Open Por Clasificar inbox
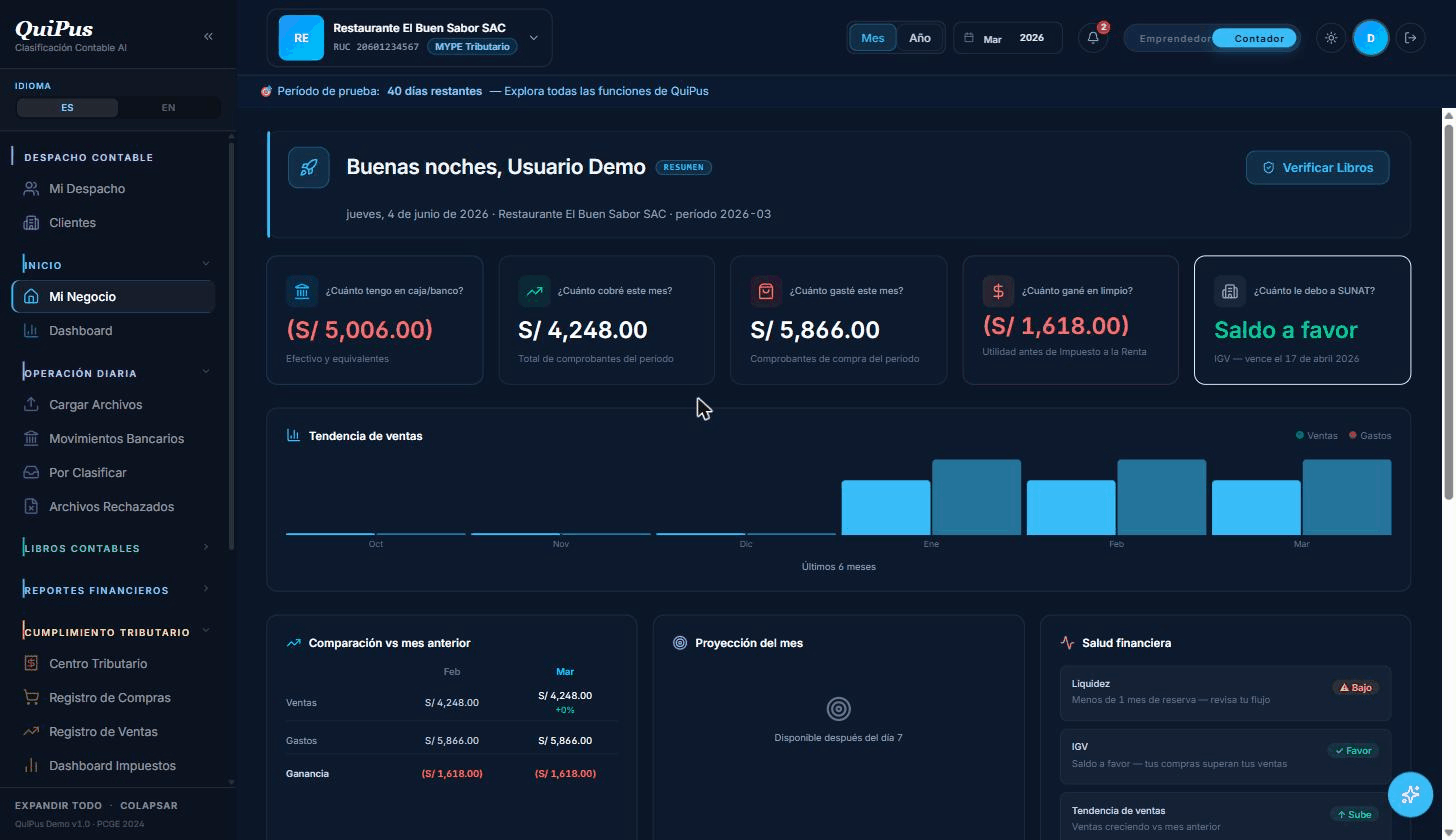1456x840 pixels. click(x=113, y=473)
